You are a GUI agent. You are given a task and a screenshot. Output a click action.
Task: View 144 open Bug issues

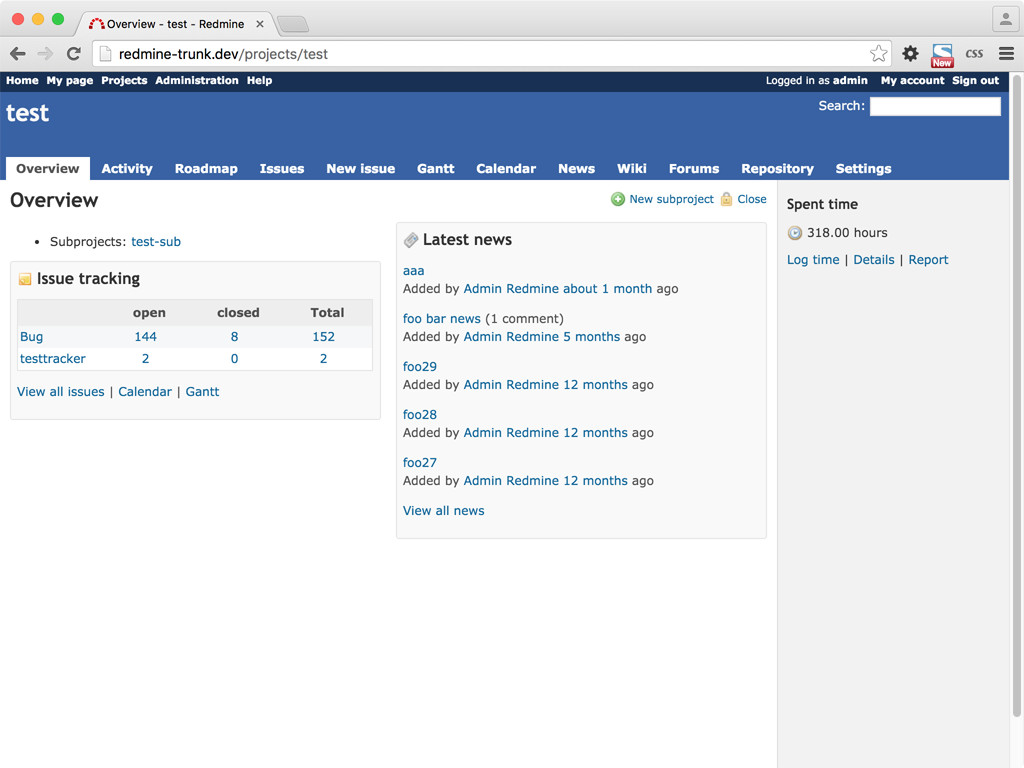146,337
